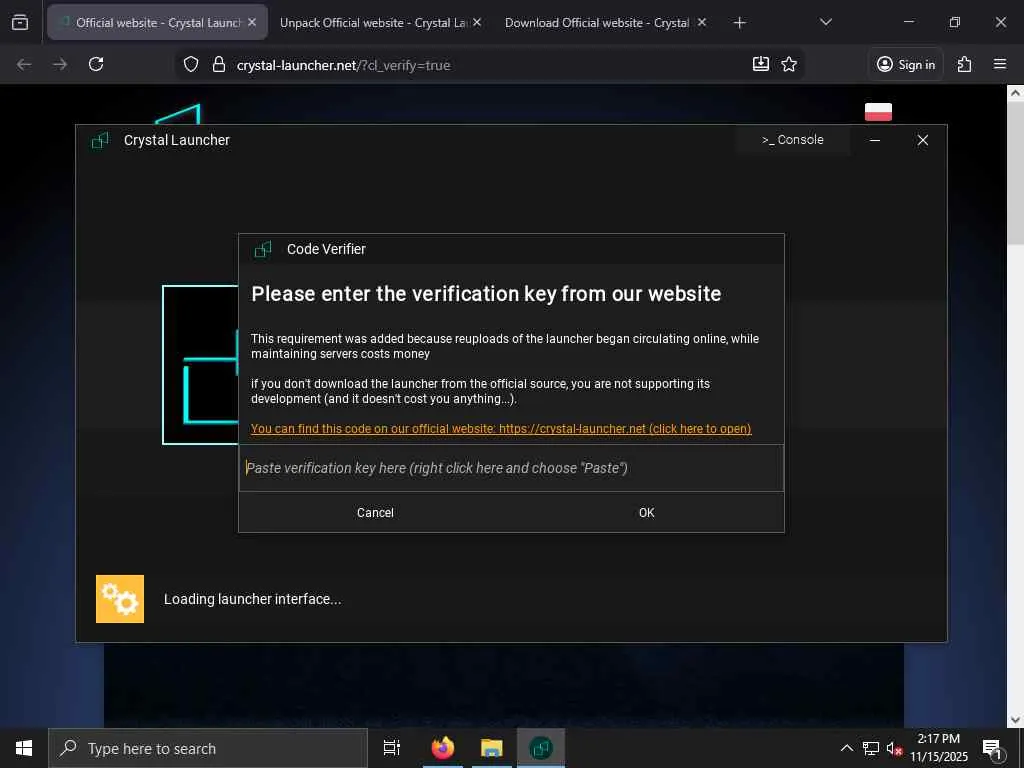Click the Type here to search box
Screen dimensions: 1024x768
click(208, 748)
